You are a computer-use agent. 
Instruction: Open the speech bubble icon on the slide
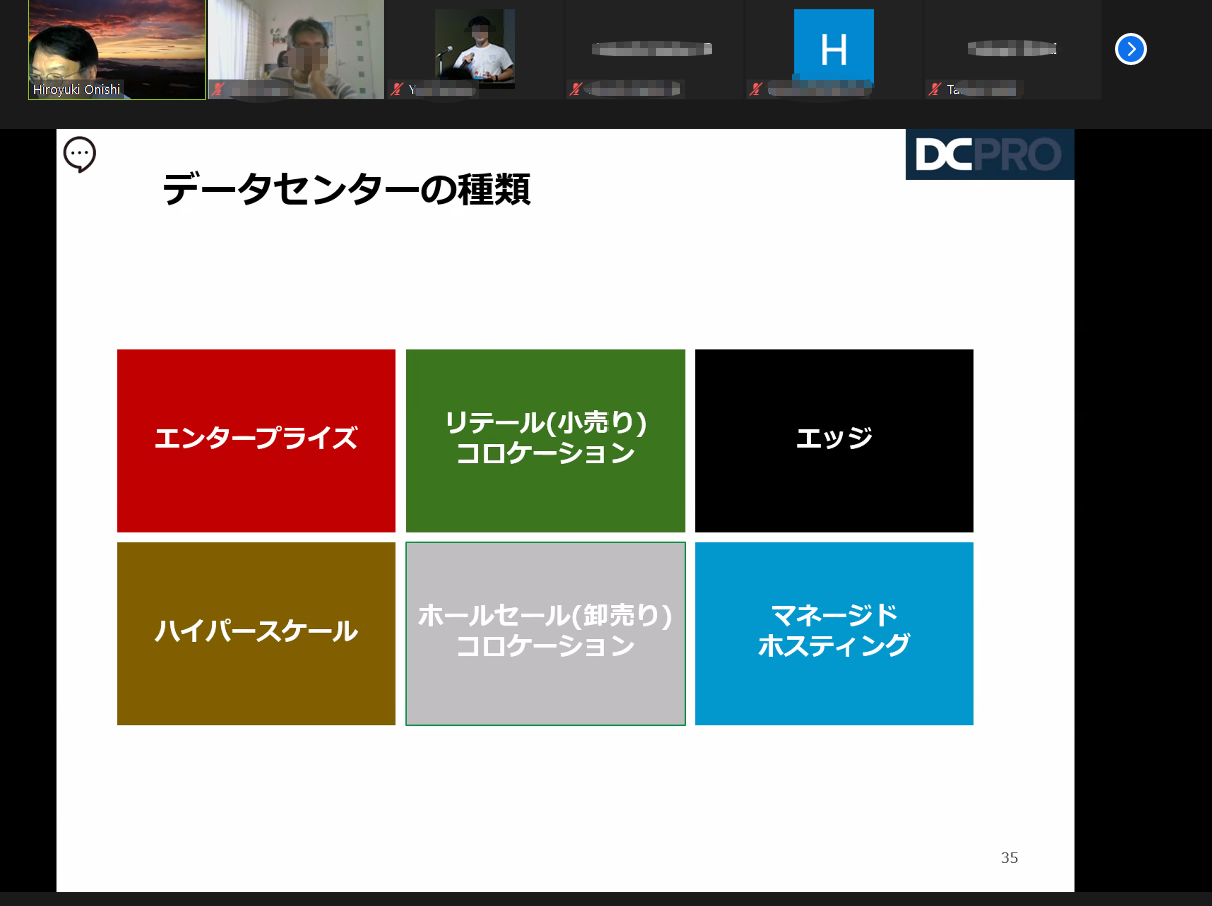[x=79, y=155]
